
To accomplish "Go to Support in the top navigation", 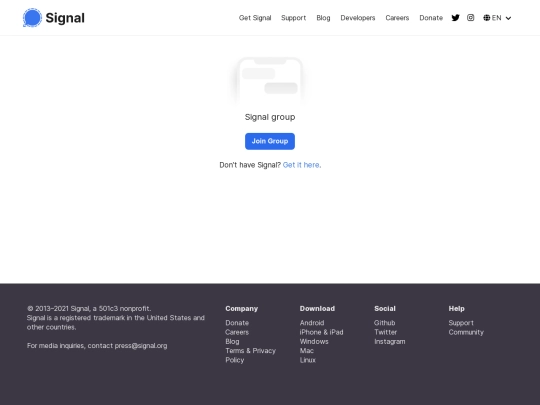I will point(293,18).
